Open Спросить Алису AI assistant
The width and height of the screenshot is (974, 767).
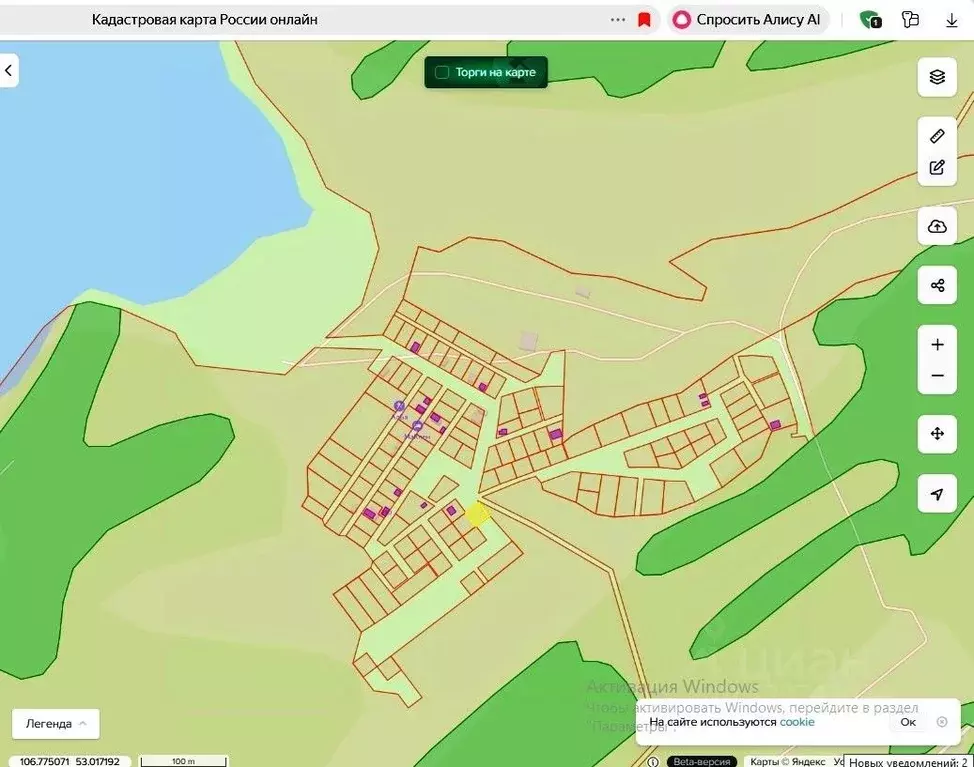pos(747,20)
